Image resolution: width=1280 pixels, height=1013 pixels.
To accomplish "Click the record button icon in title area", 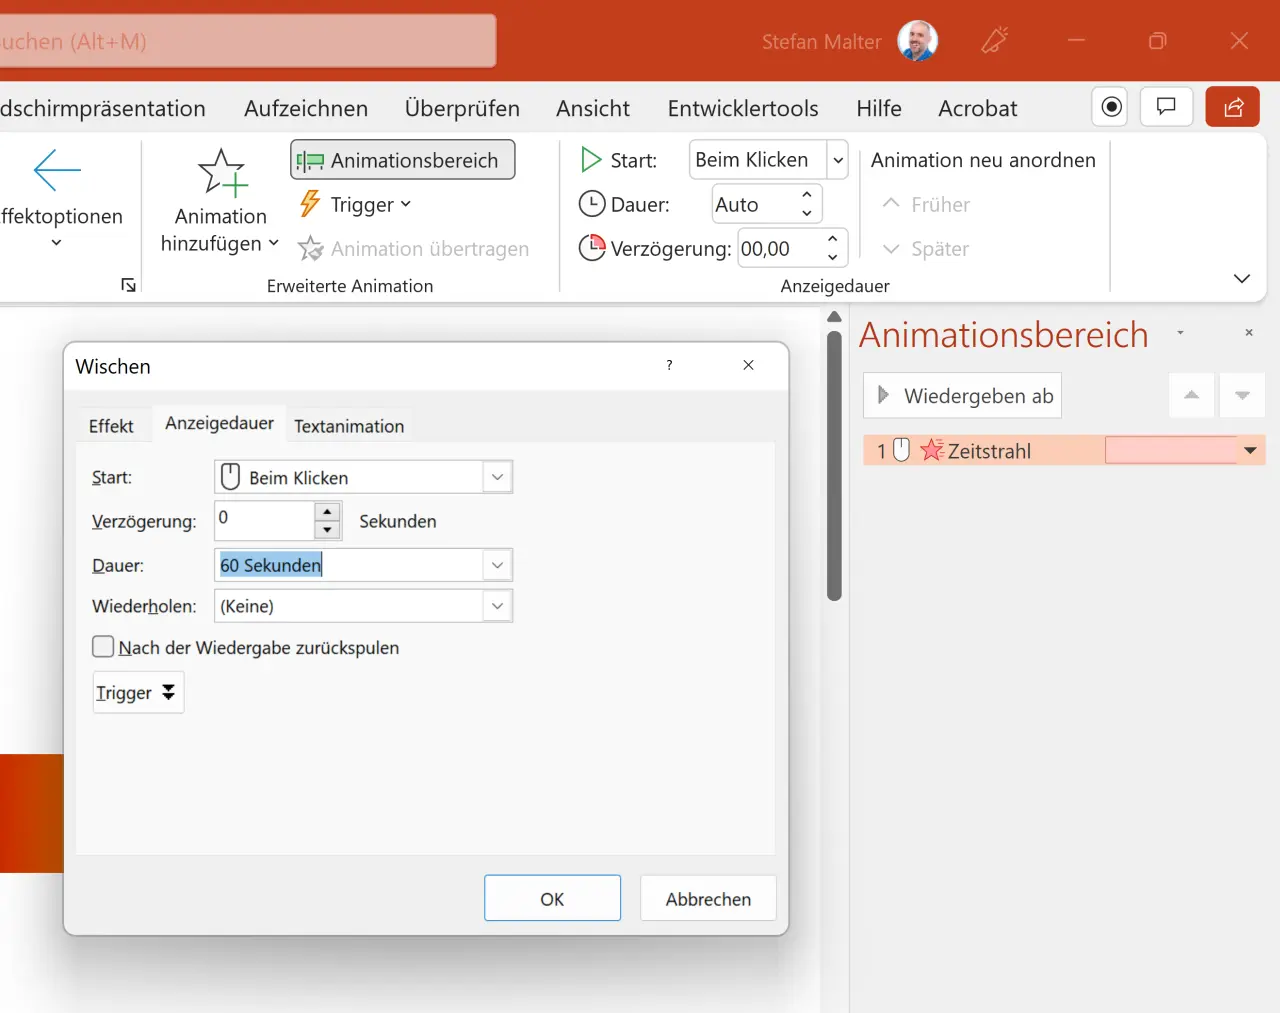I will tap(1111, 107).
